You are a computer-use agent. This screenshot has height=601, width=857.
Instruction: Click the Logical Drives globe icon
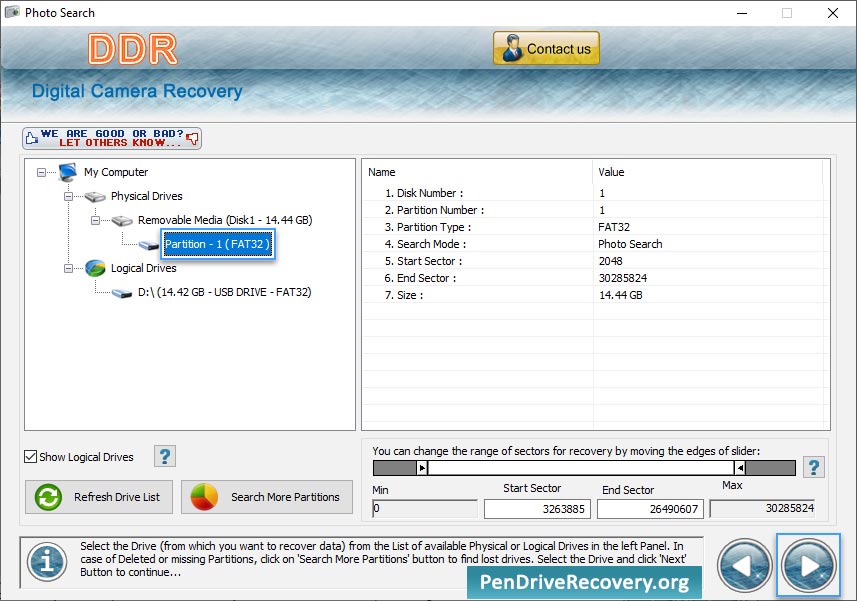click(95, 268)
